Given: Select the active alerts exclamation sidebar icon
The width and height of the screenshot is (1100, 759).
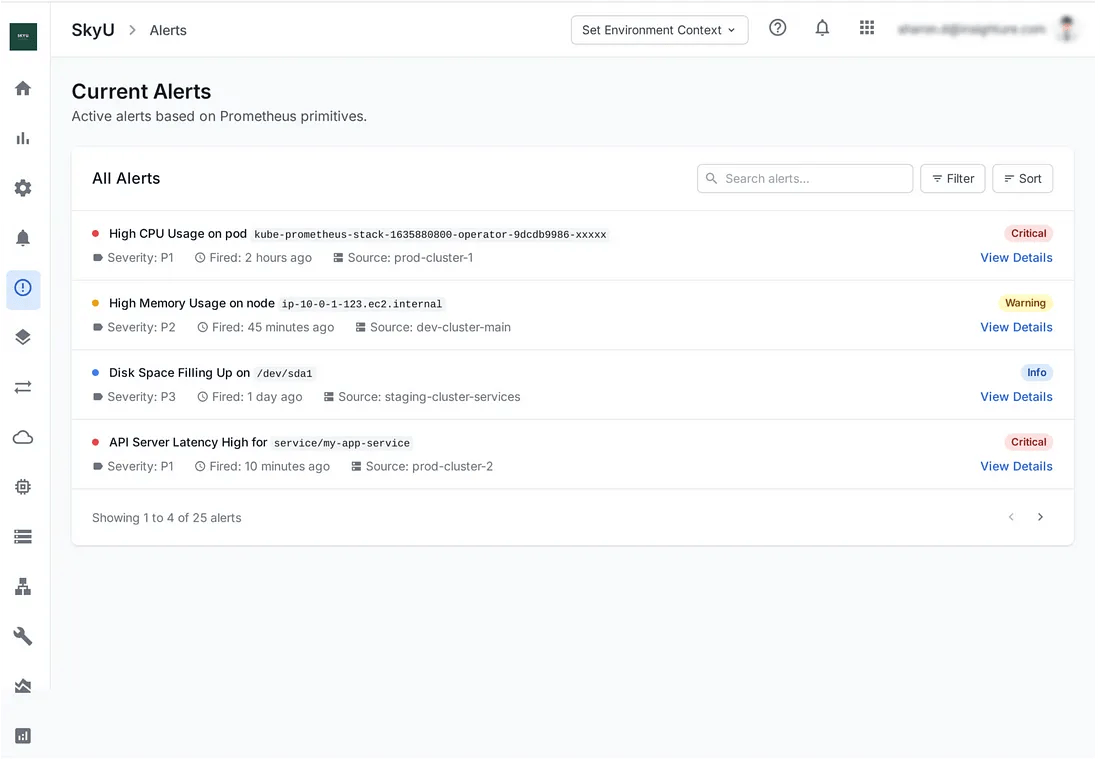Looking at the screenshot, I should pos(23,288).
